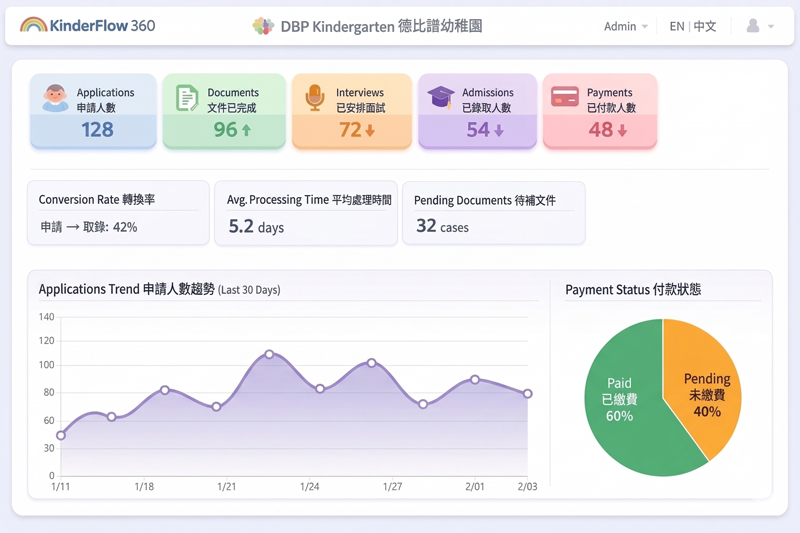The width and height of the screenshot is (800, 533).
Task: Click the Payments credit card icon
Action: click(565, 97)
